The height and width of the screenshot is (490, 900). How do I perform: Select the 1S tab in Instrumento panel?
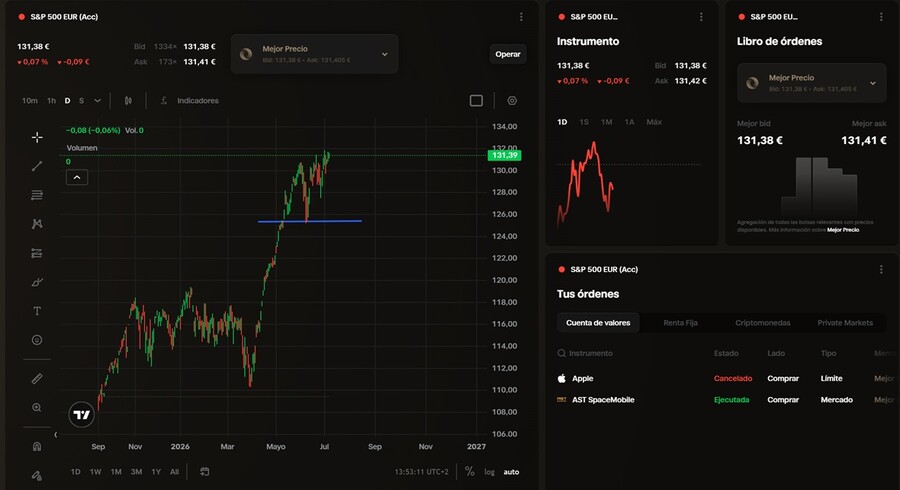pyautogui.click(x=584, y=122)
